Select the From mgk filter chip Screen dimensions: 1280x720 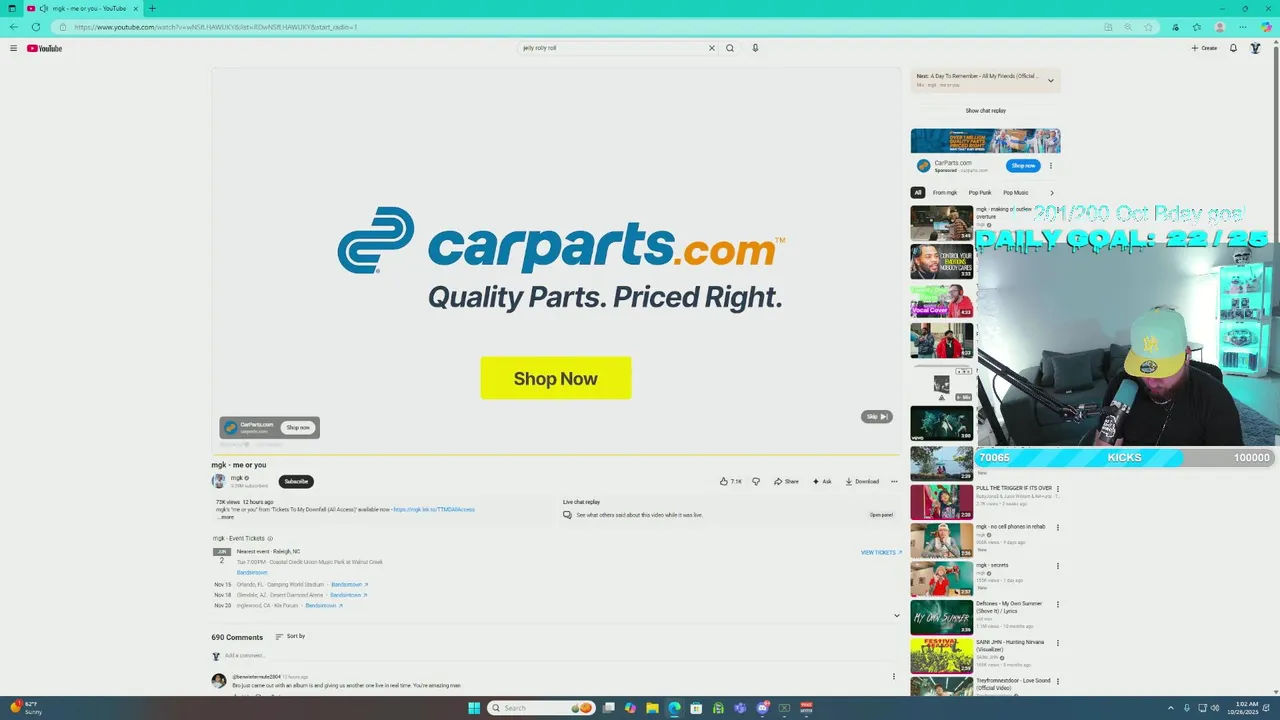(x=945, y=193)
